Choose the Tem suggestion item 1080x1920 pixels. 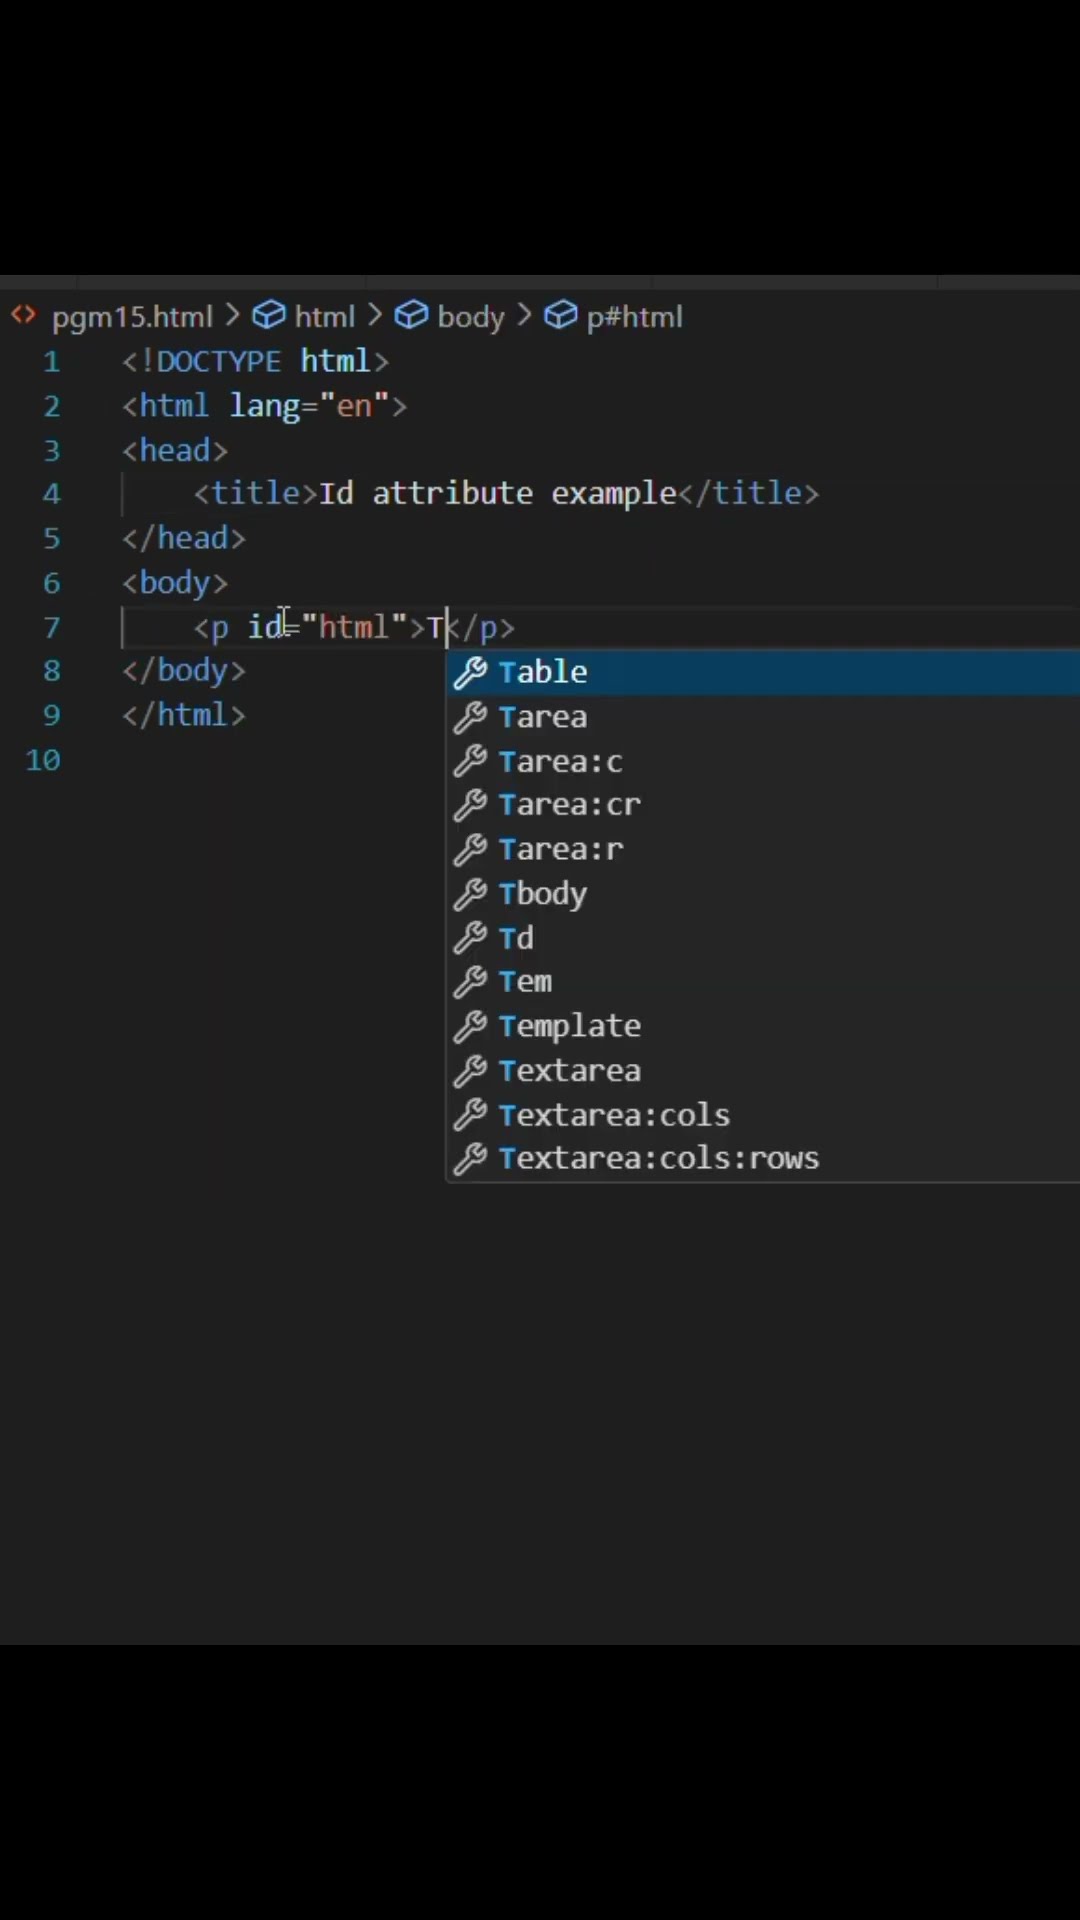coord(525,982)
